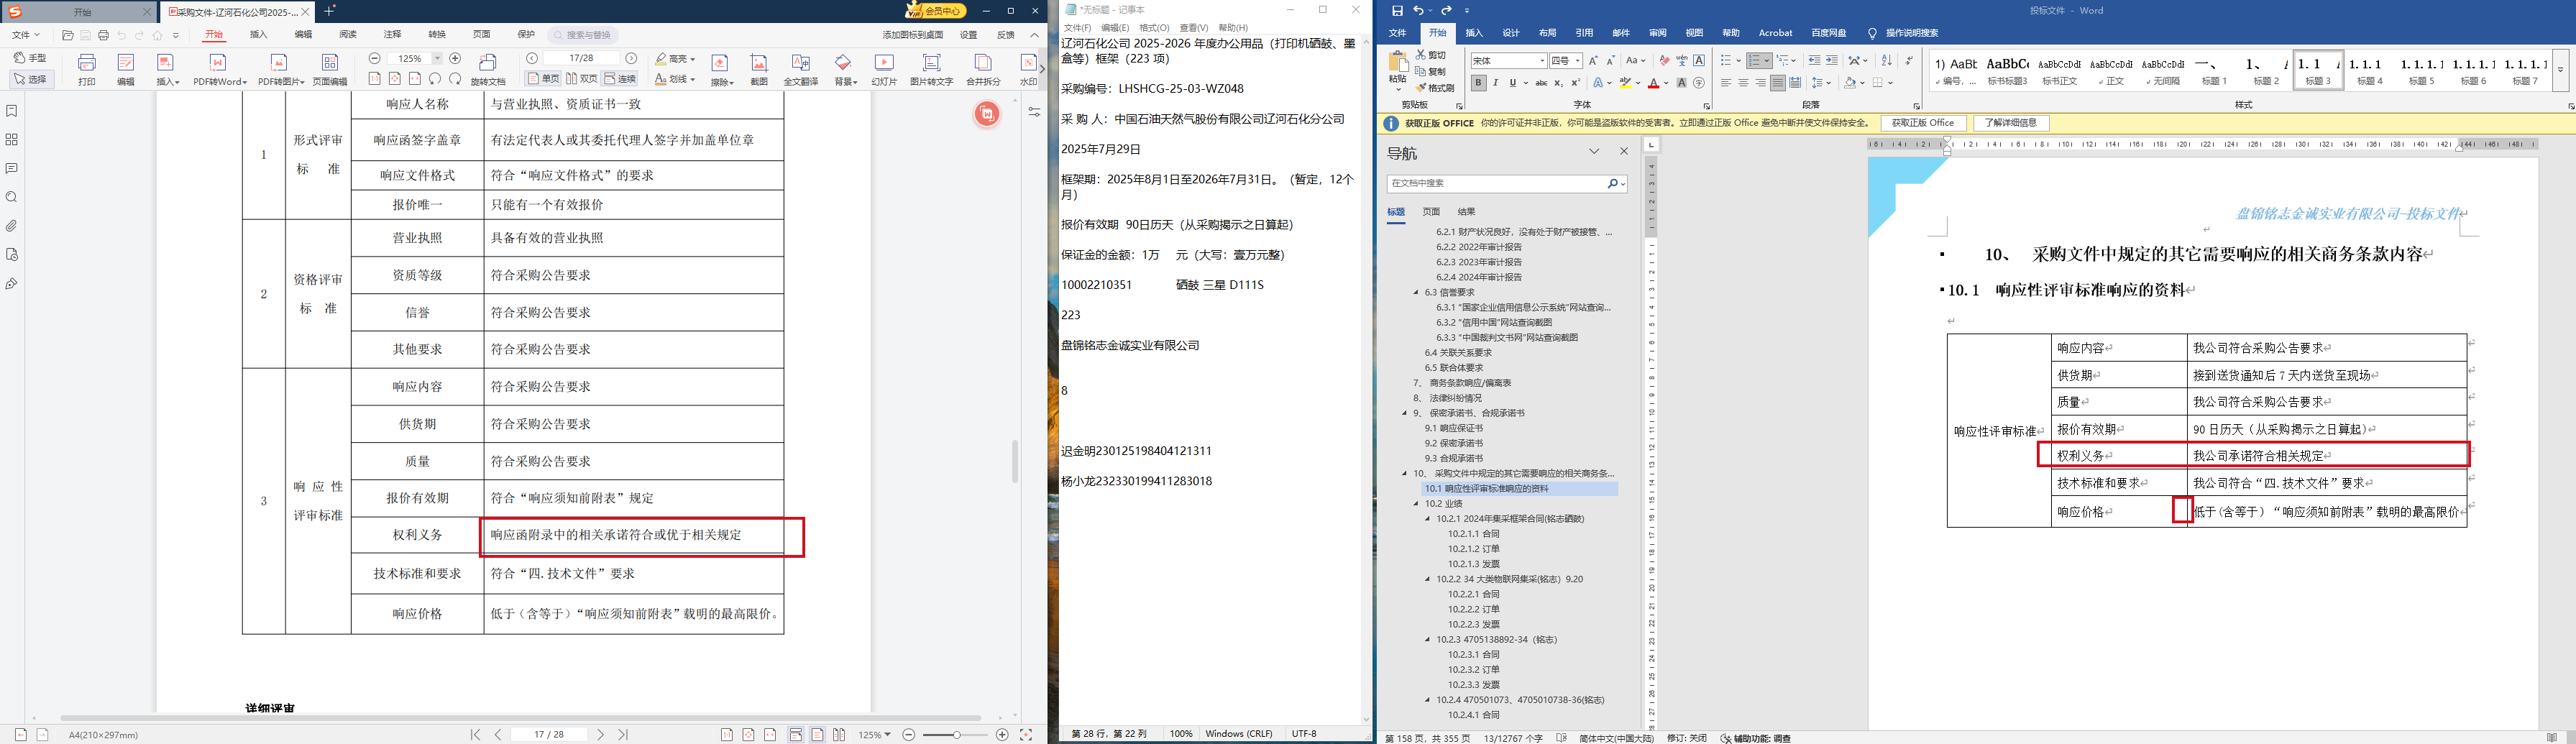Jump to last page in the PDF status bar
Screen dimensions: 2576x744
pos(623,734)
